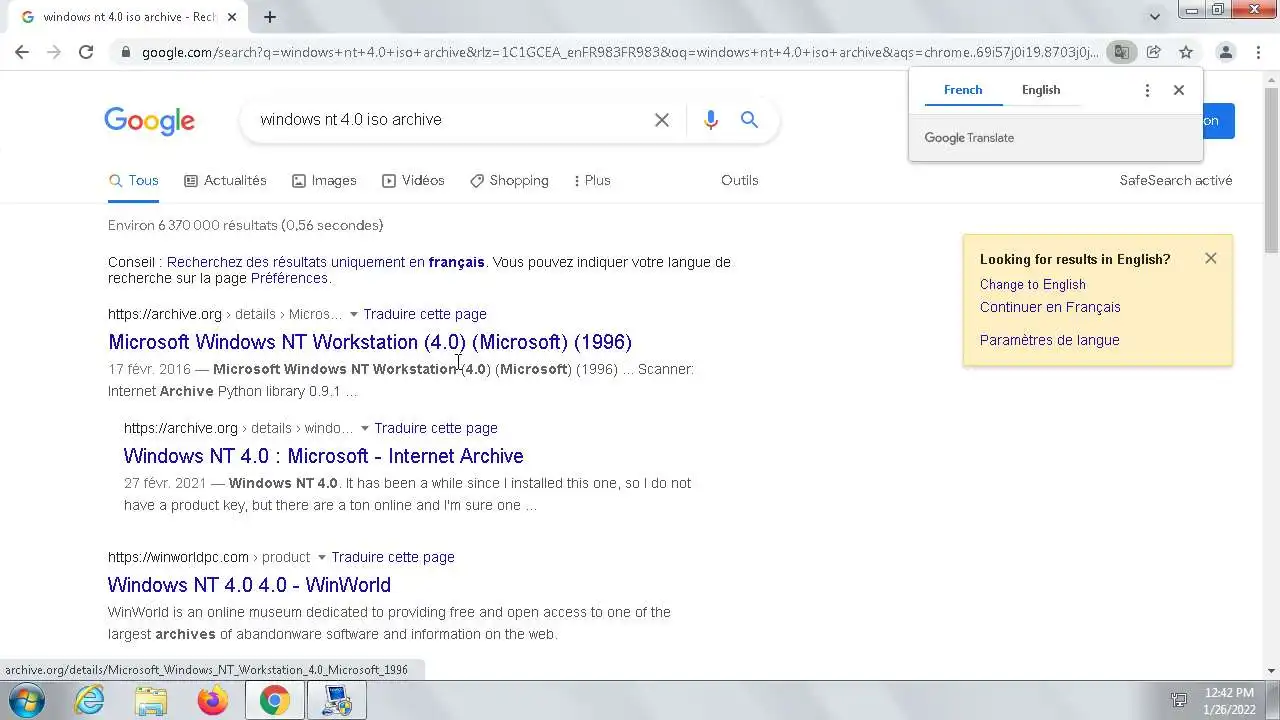The image size is (1280, 720).
Task: Click Recherchez des résultats uniquement en français
Action: pyautogui.click(x=326, y=262)
